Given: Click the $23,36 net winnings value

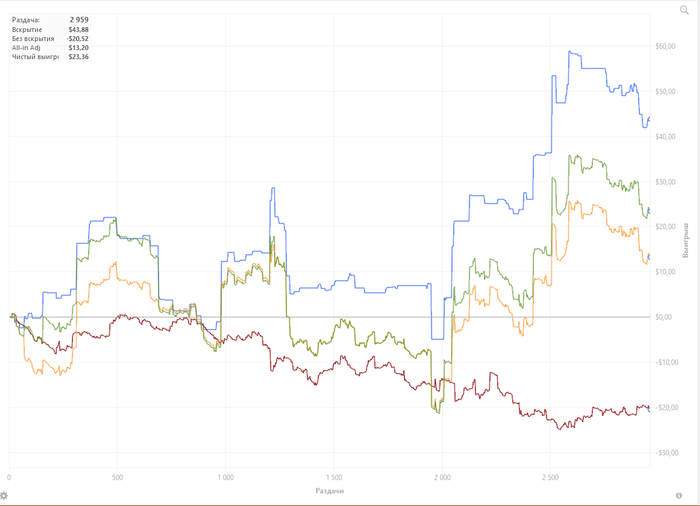Looking at the screenshot, I should coord(78,57).
